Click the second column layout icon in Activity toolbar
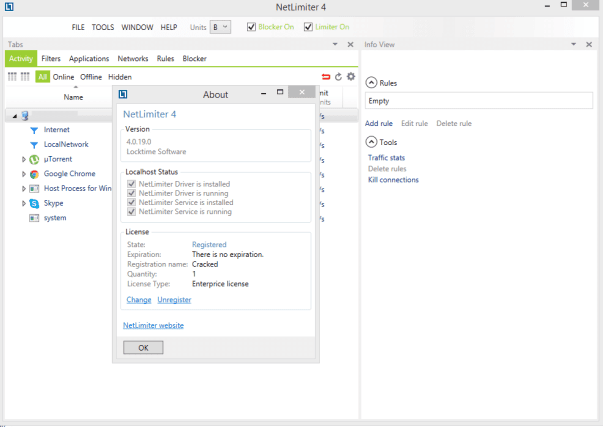Image resolution: width=603 pixels, height=427 pixels. (x=25, y=77)
